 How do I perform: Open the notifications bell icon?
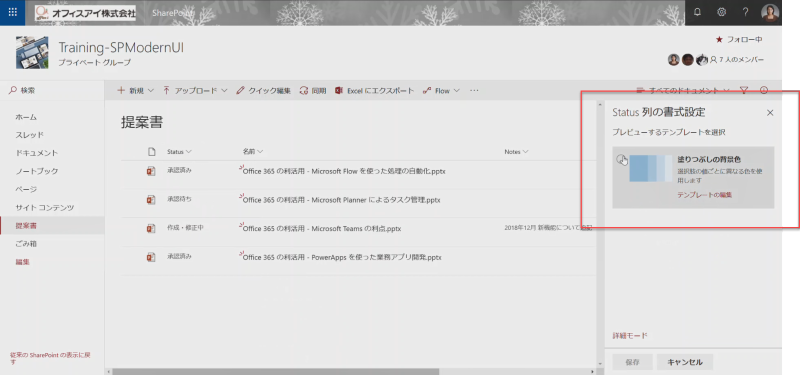point(697,12)
